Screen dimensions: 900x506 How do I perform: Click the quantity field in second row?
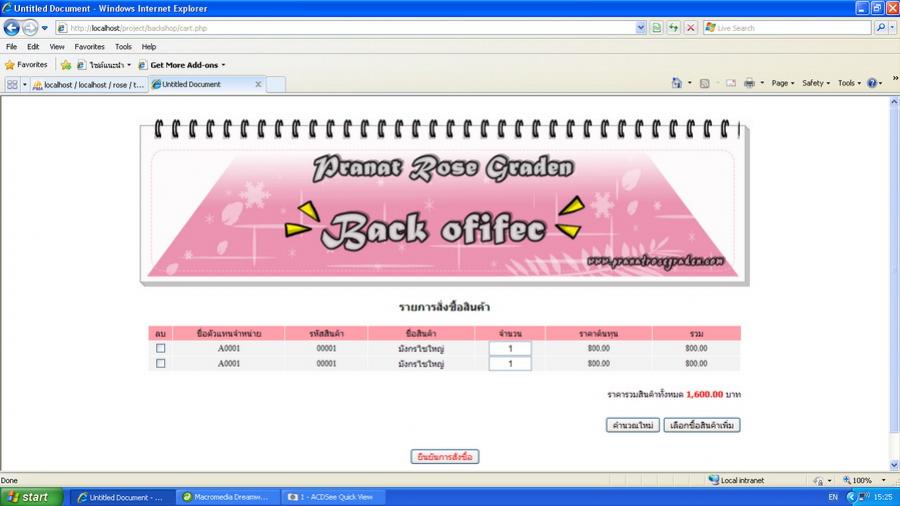510,363
